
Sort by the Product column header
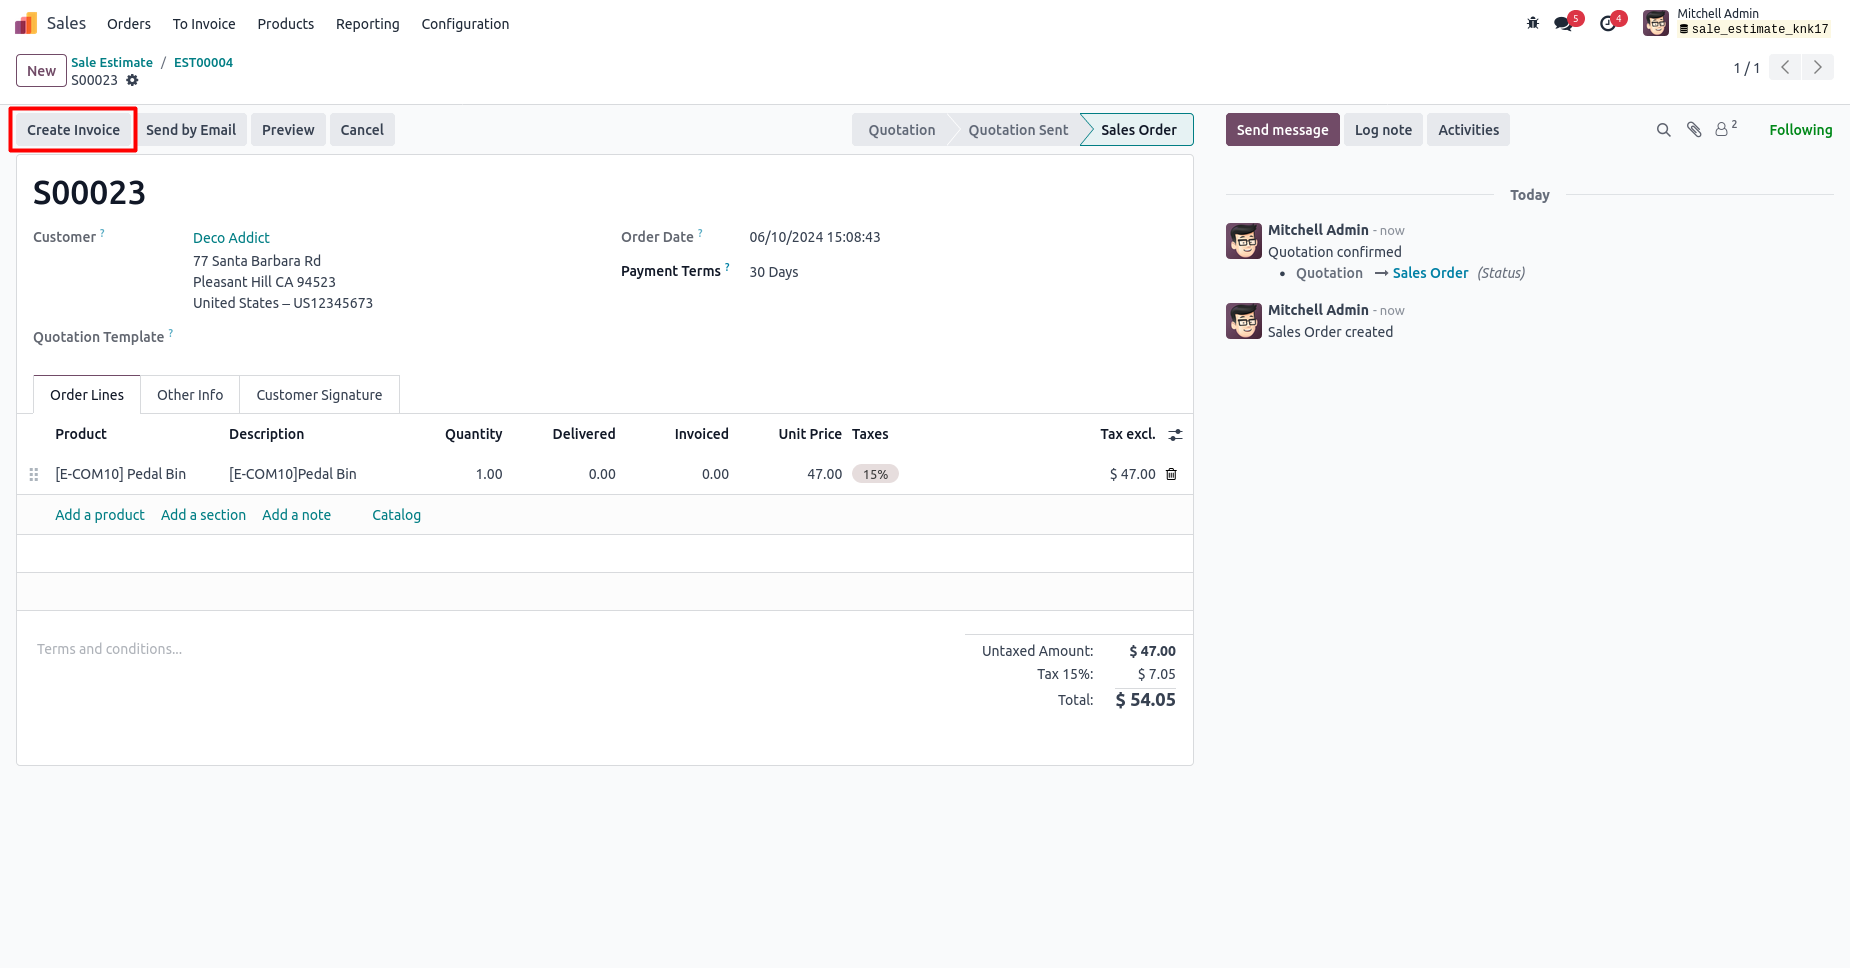pyautogui.click(x=80, y=434)
